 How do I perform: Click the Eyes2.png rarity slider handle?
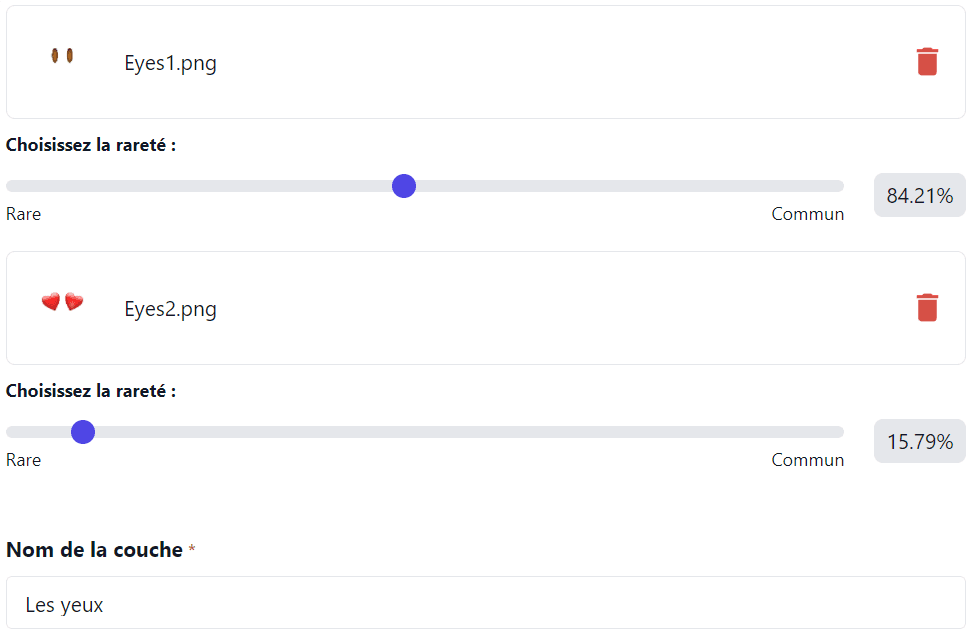[83, 432]
